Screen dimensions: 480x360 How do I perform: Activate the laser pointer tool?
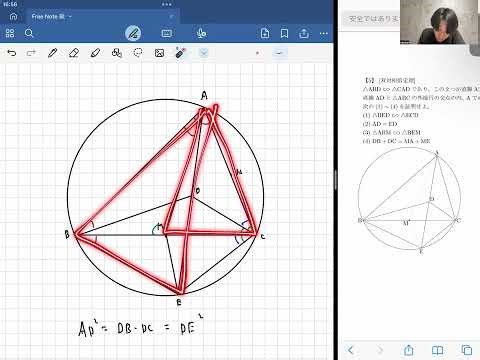click(x=180, y=53)
